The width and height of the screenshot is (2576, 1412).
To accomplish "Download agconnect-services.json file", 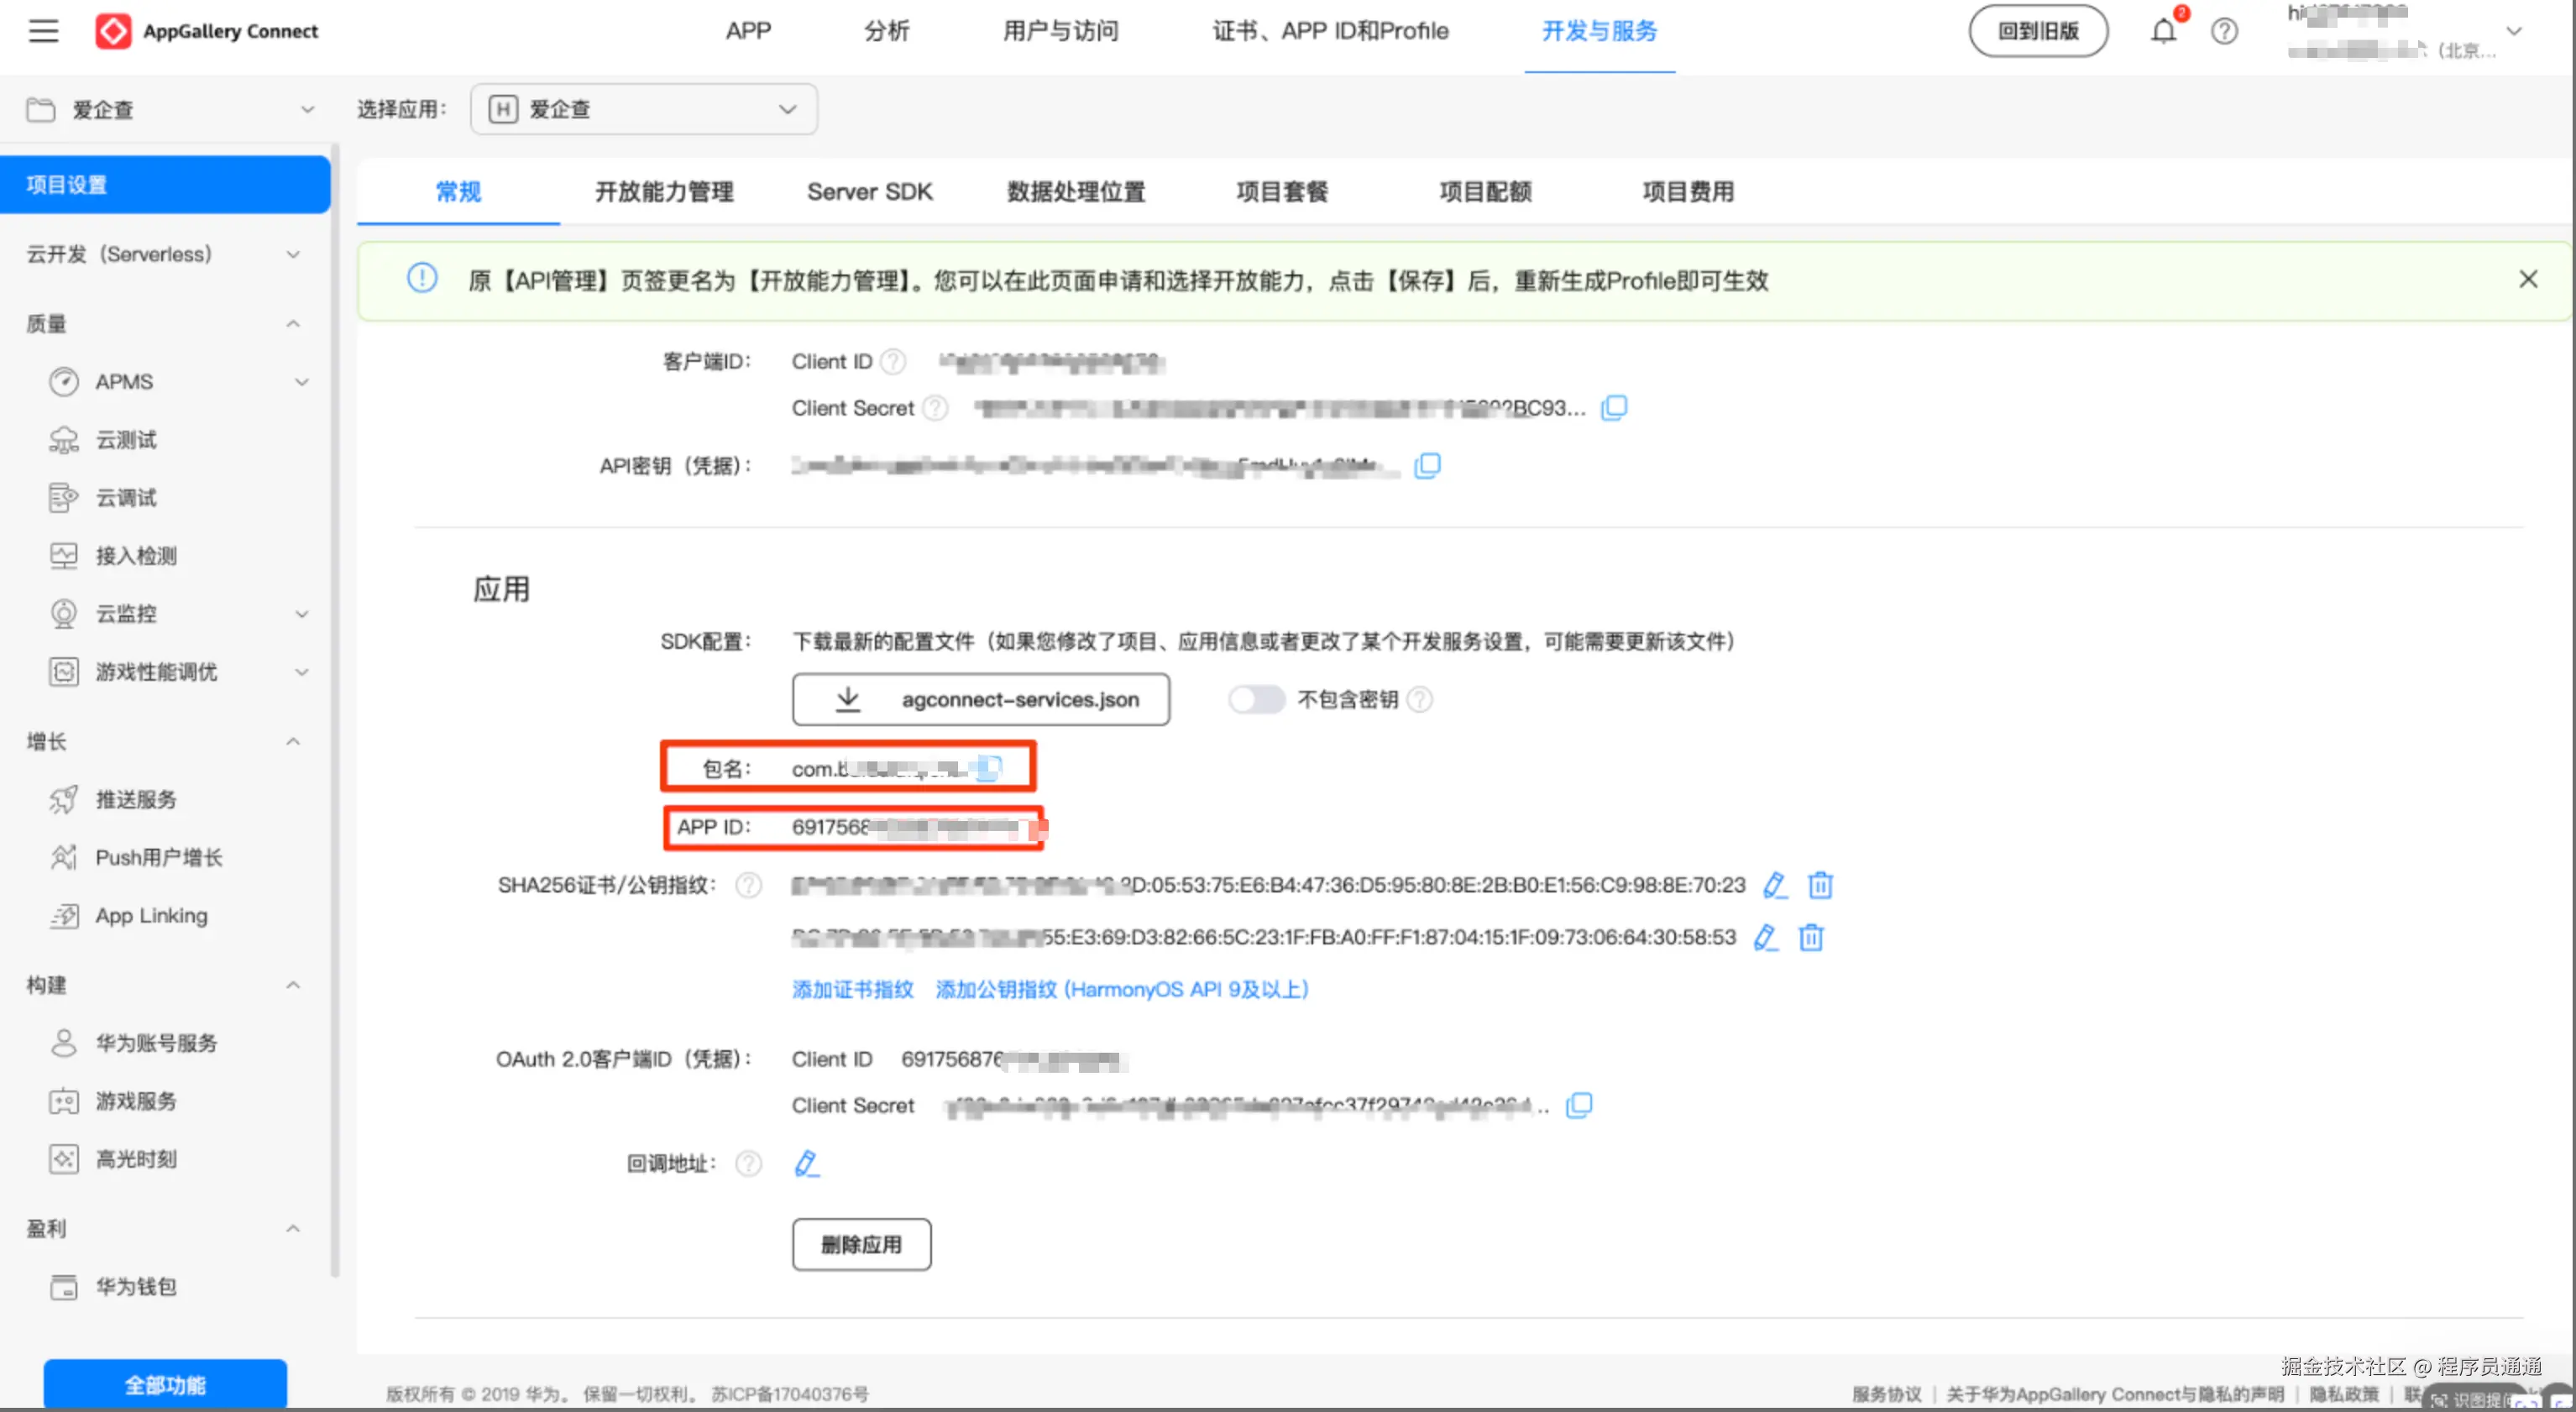I will point(980,699).
